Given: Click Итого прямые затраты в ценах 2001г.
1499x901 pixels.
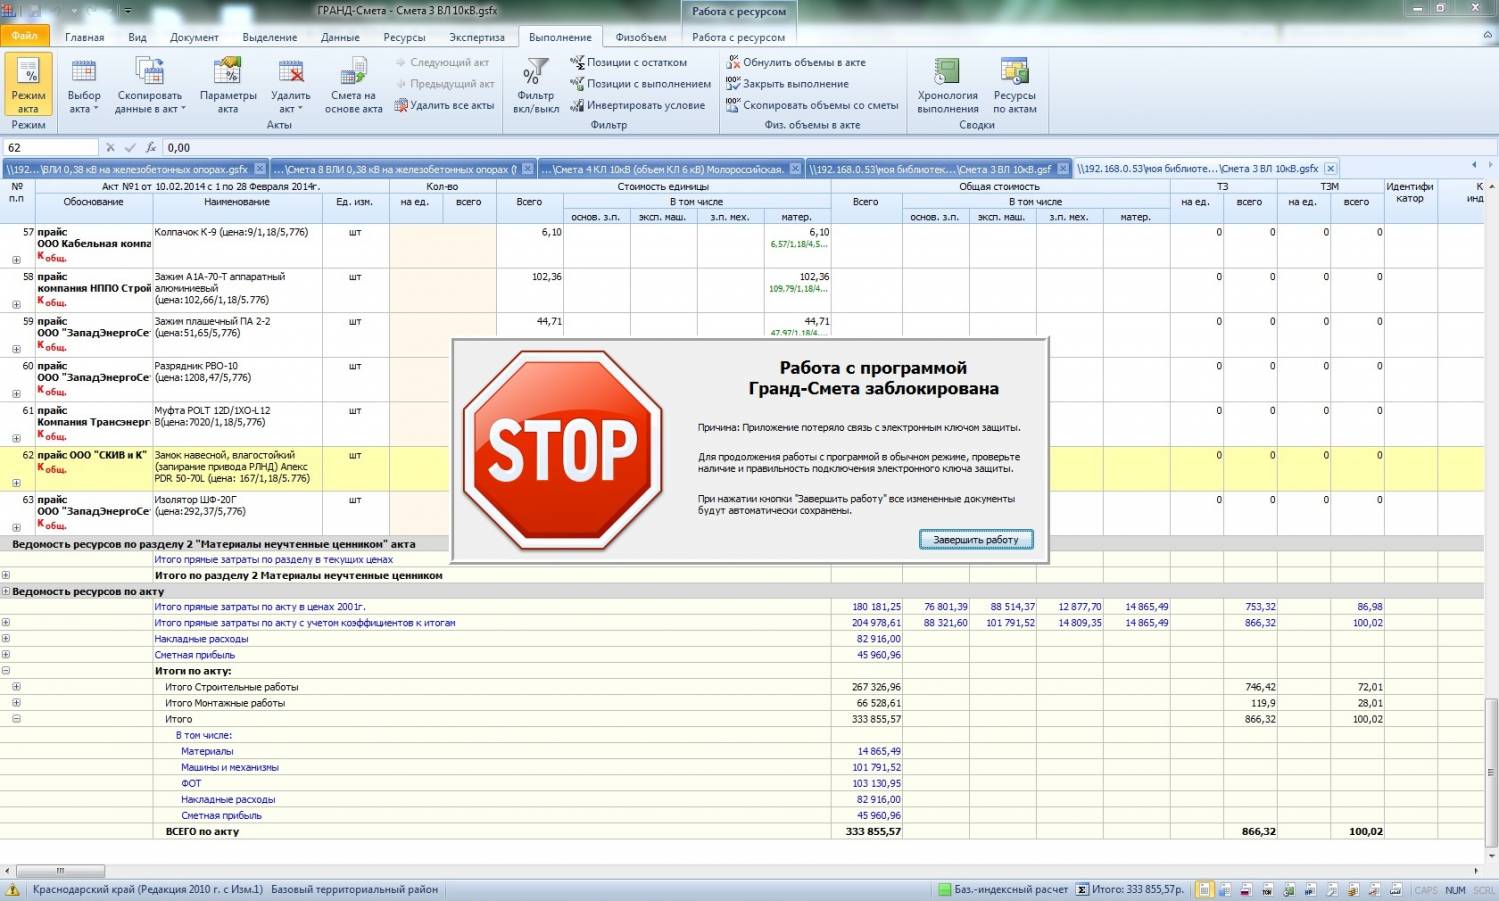Looking at the screenshot, I should point(260,607).
